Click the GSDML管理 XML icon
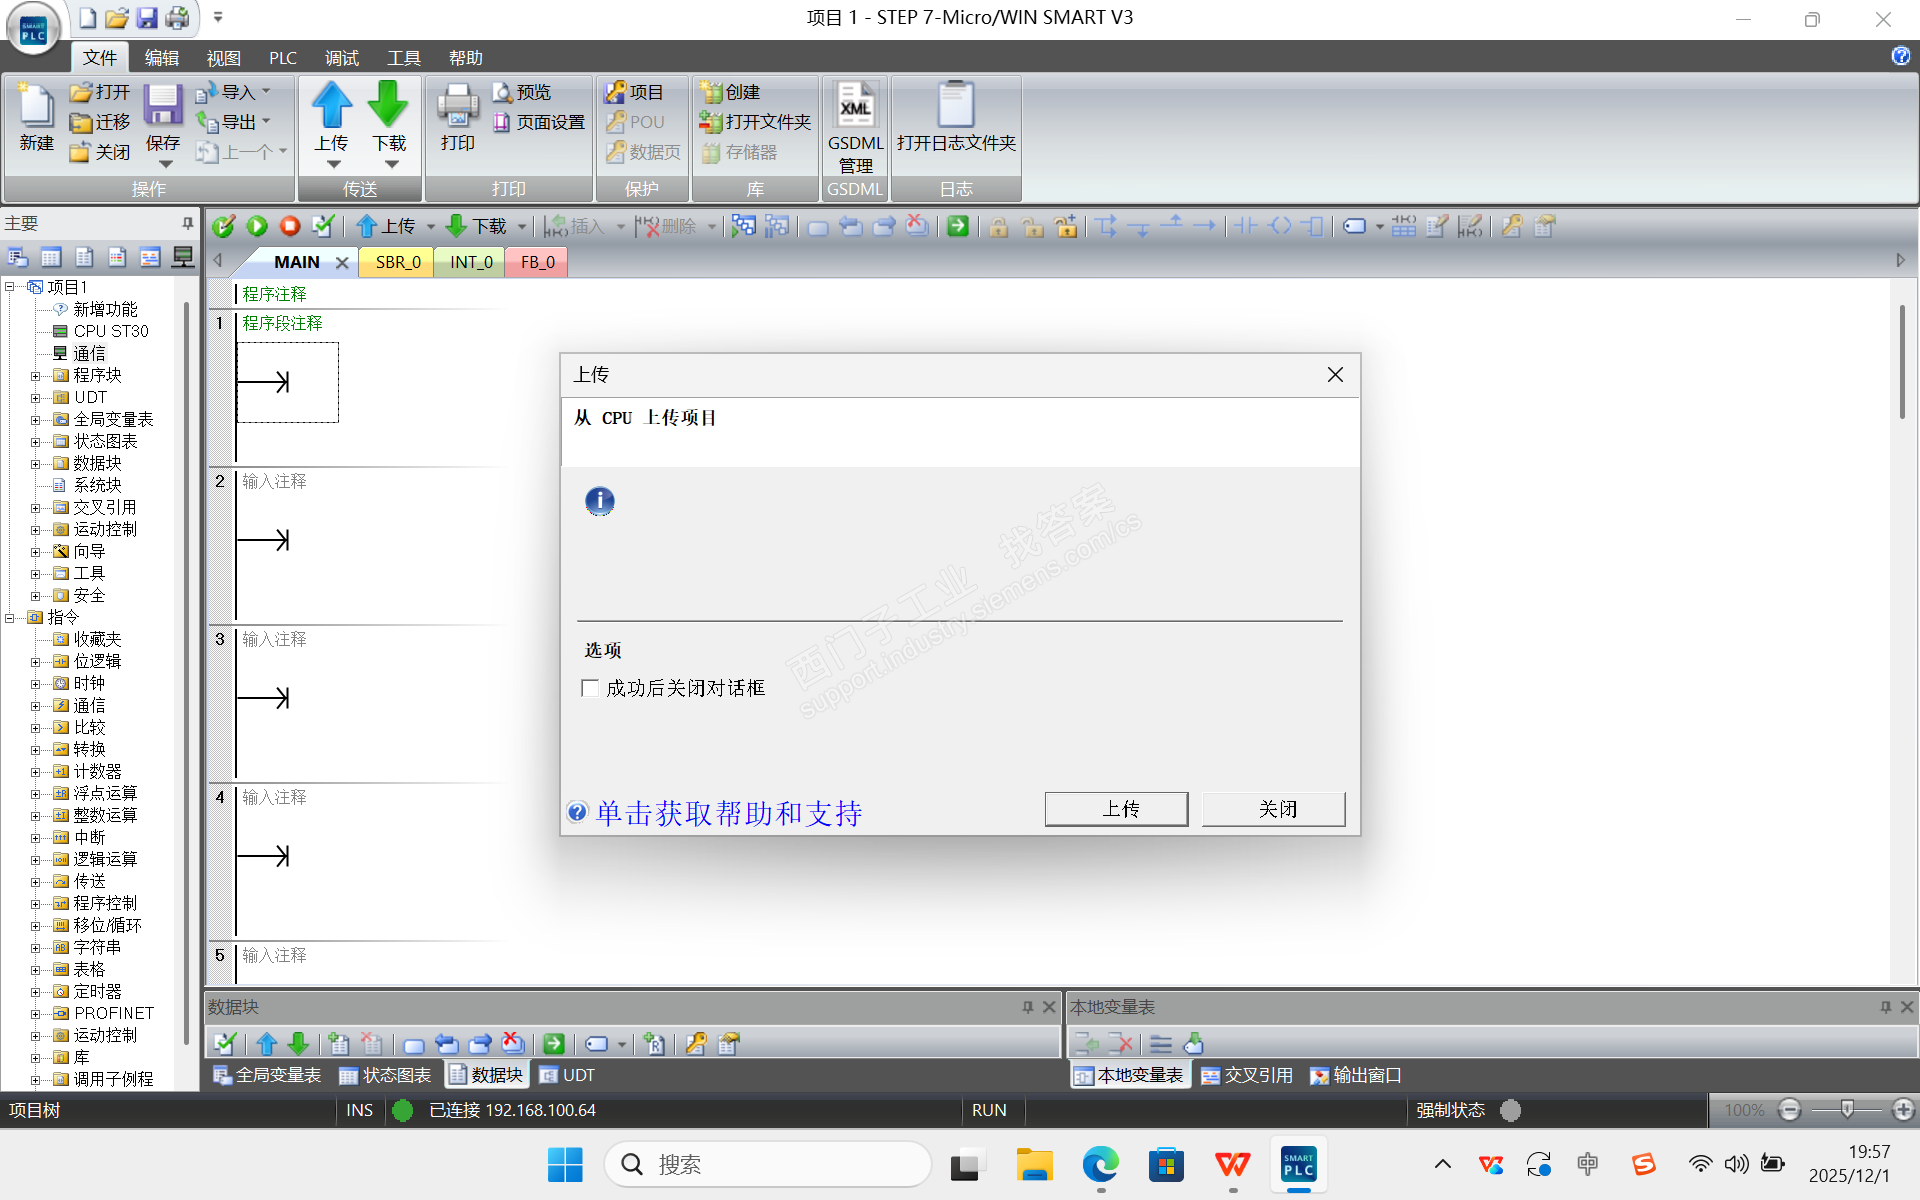Viewport: 1920px width, 1200px height. pyautogui.click(x=855, y=106)
